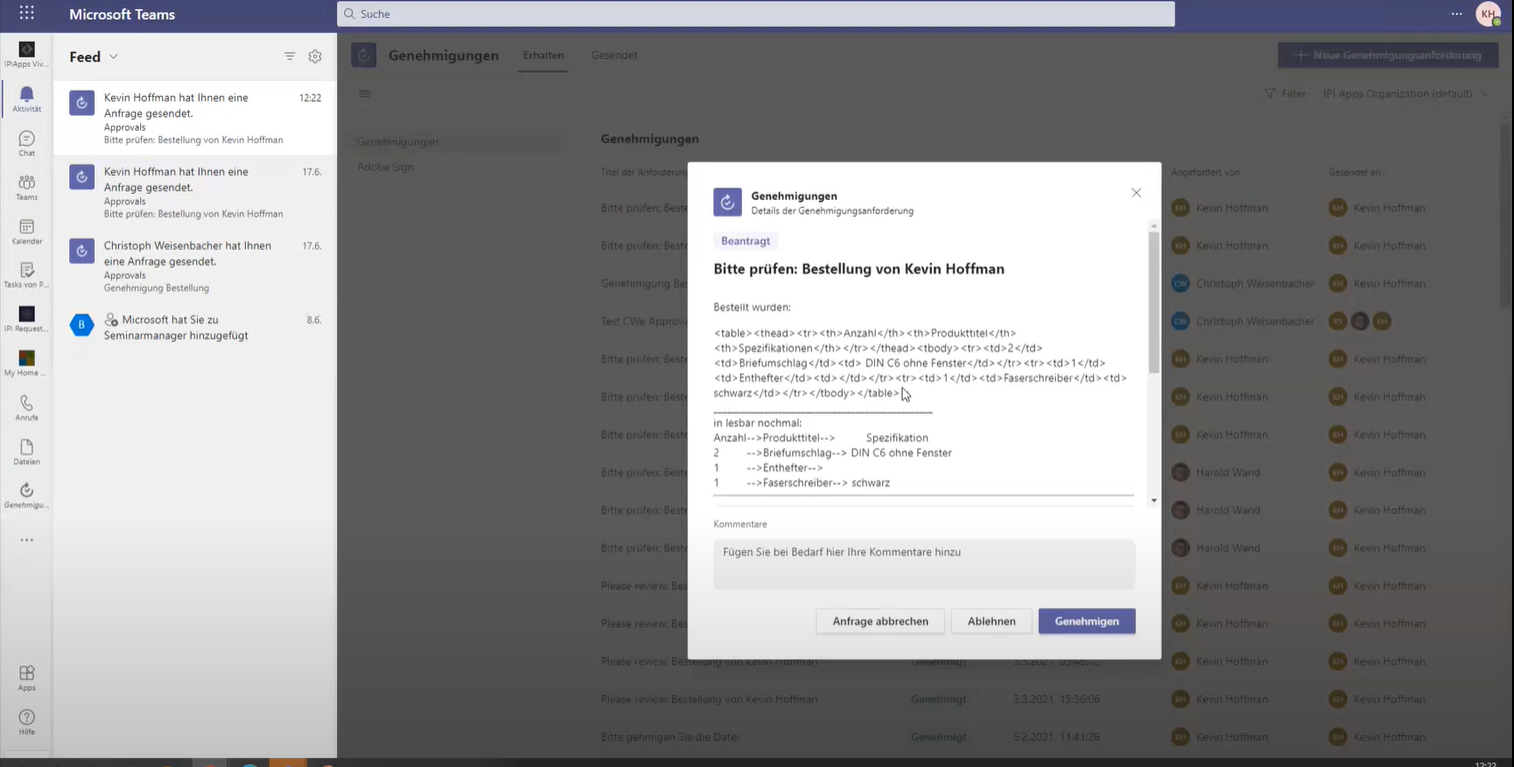Click Neue Genehmigungsanforderung button
1514x767 pixels.
coord(1388,55)
